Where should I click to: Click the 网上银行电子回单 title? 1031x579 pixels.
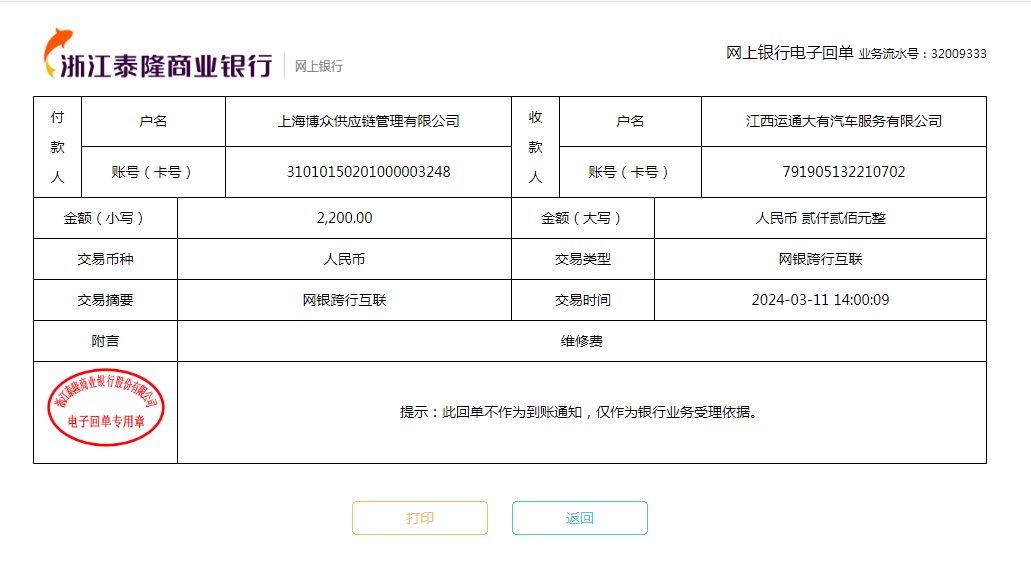coord(789,53)
